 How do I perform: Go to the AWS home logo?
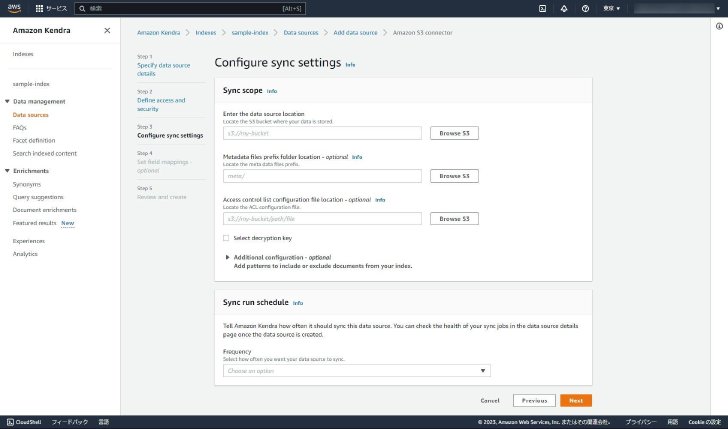14,8
